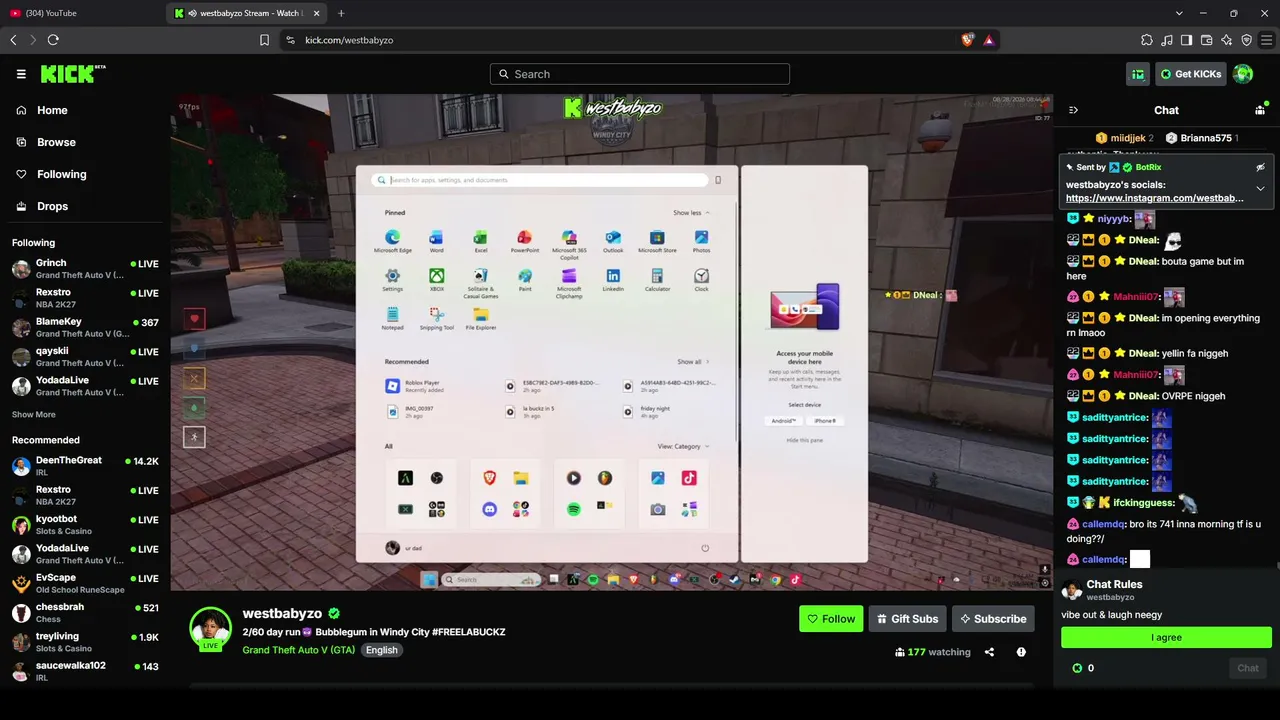This screenshot has width=1280, height=720.
Task: Open EvScape's Old School RuneScape channel
Action: coord(85,583)
